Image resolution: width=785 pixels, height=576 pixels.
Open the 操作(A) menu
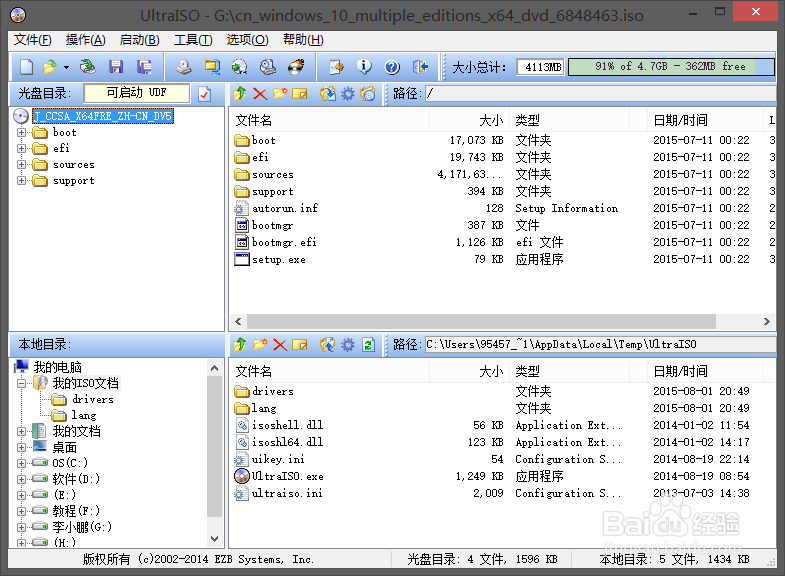click(x=86, y=40)
